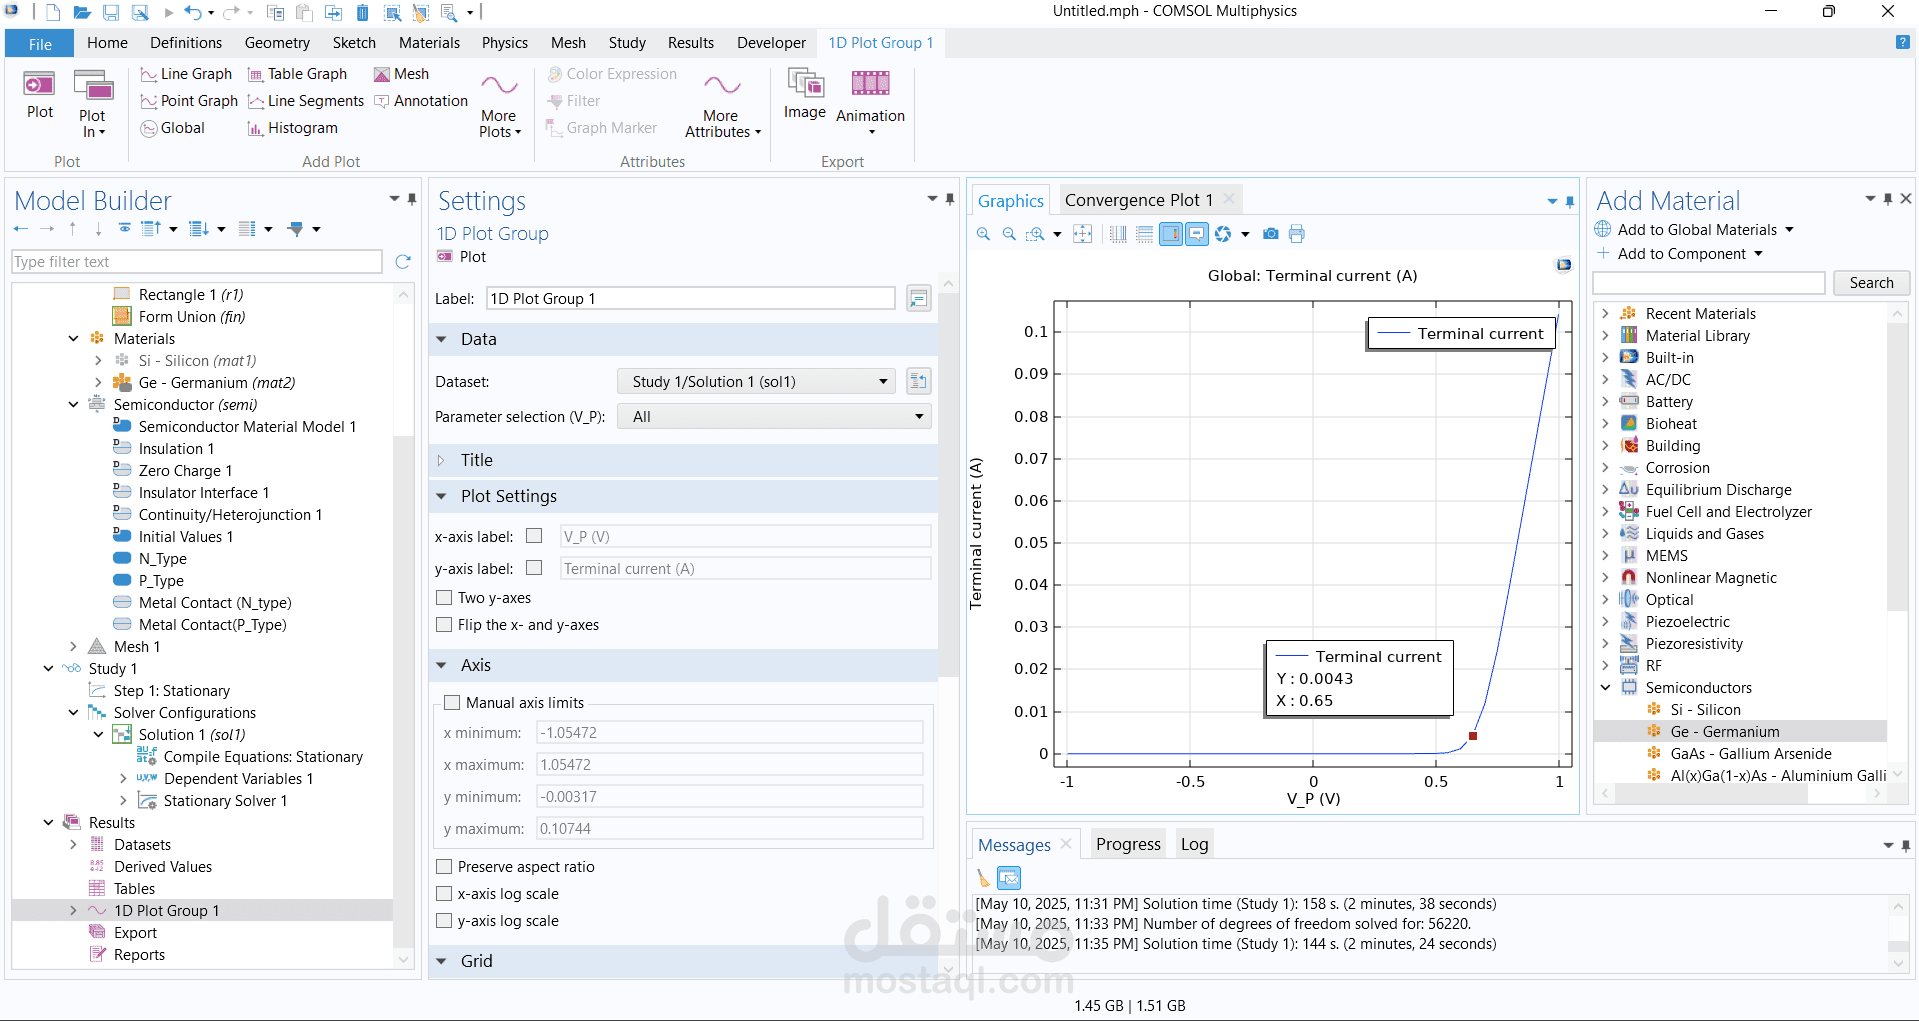
Task: Expand the Title section
Action: tap(441, 460)
